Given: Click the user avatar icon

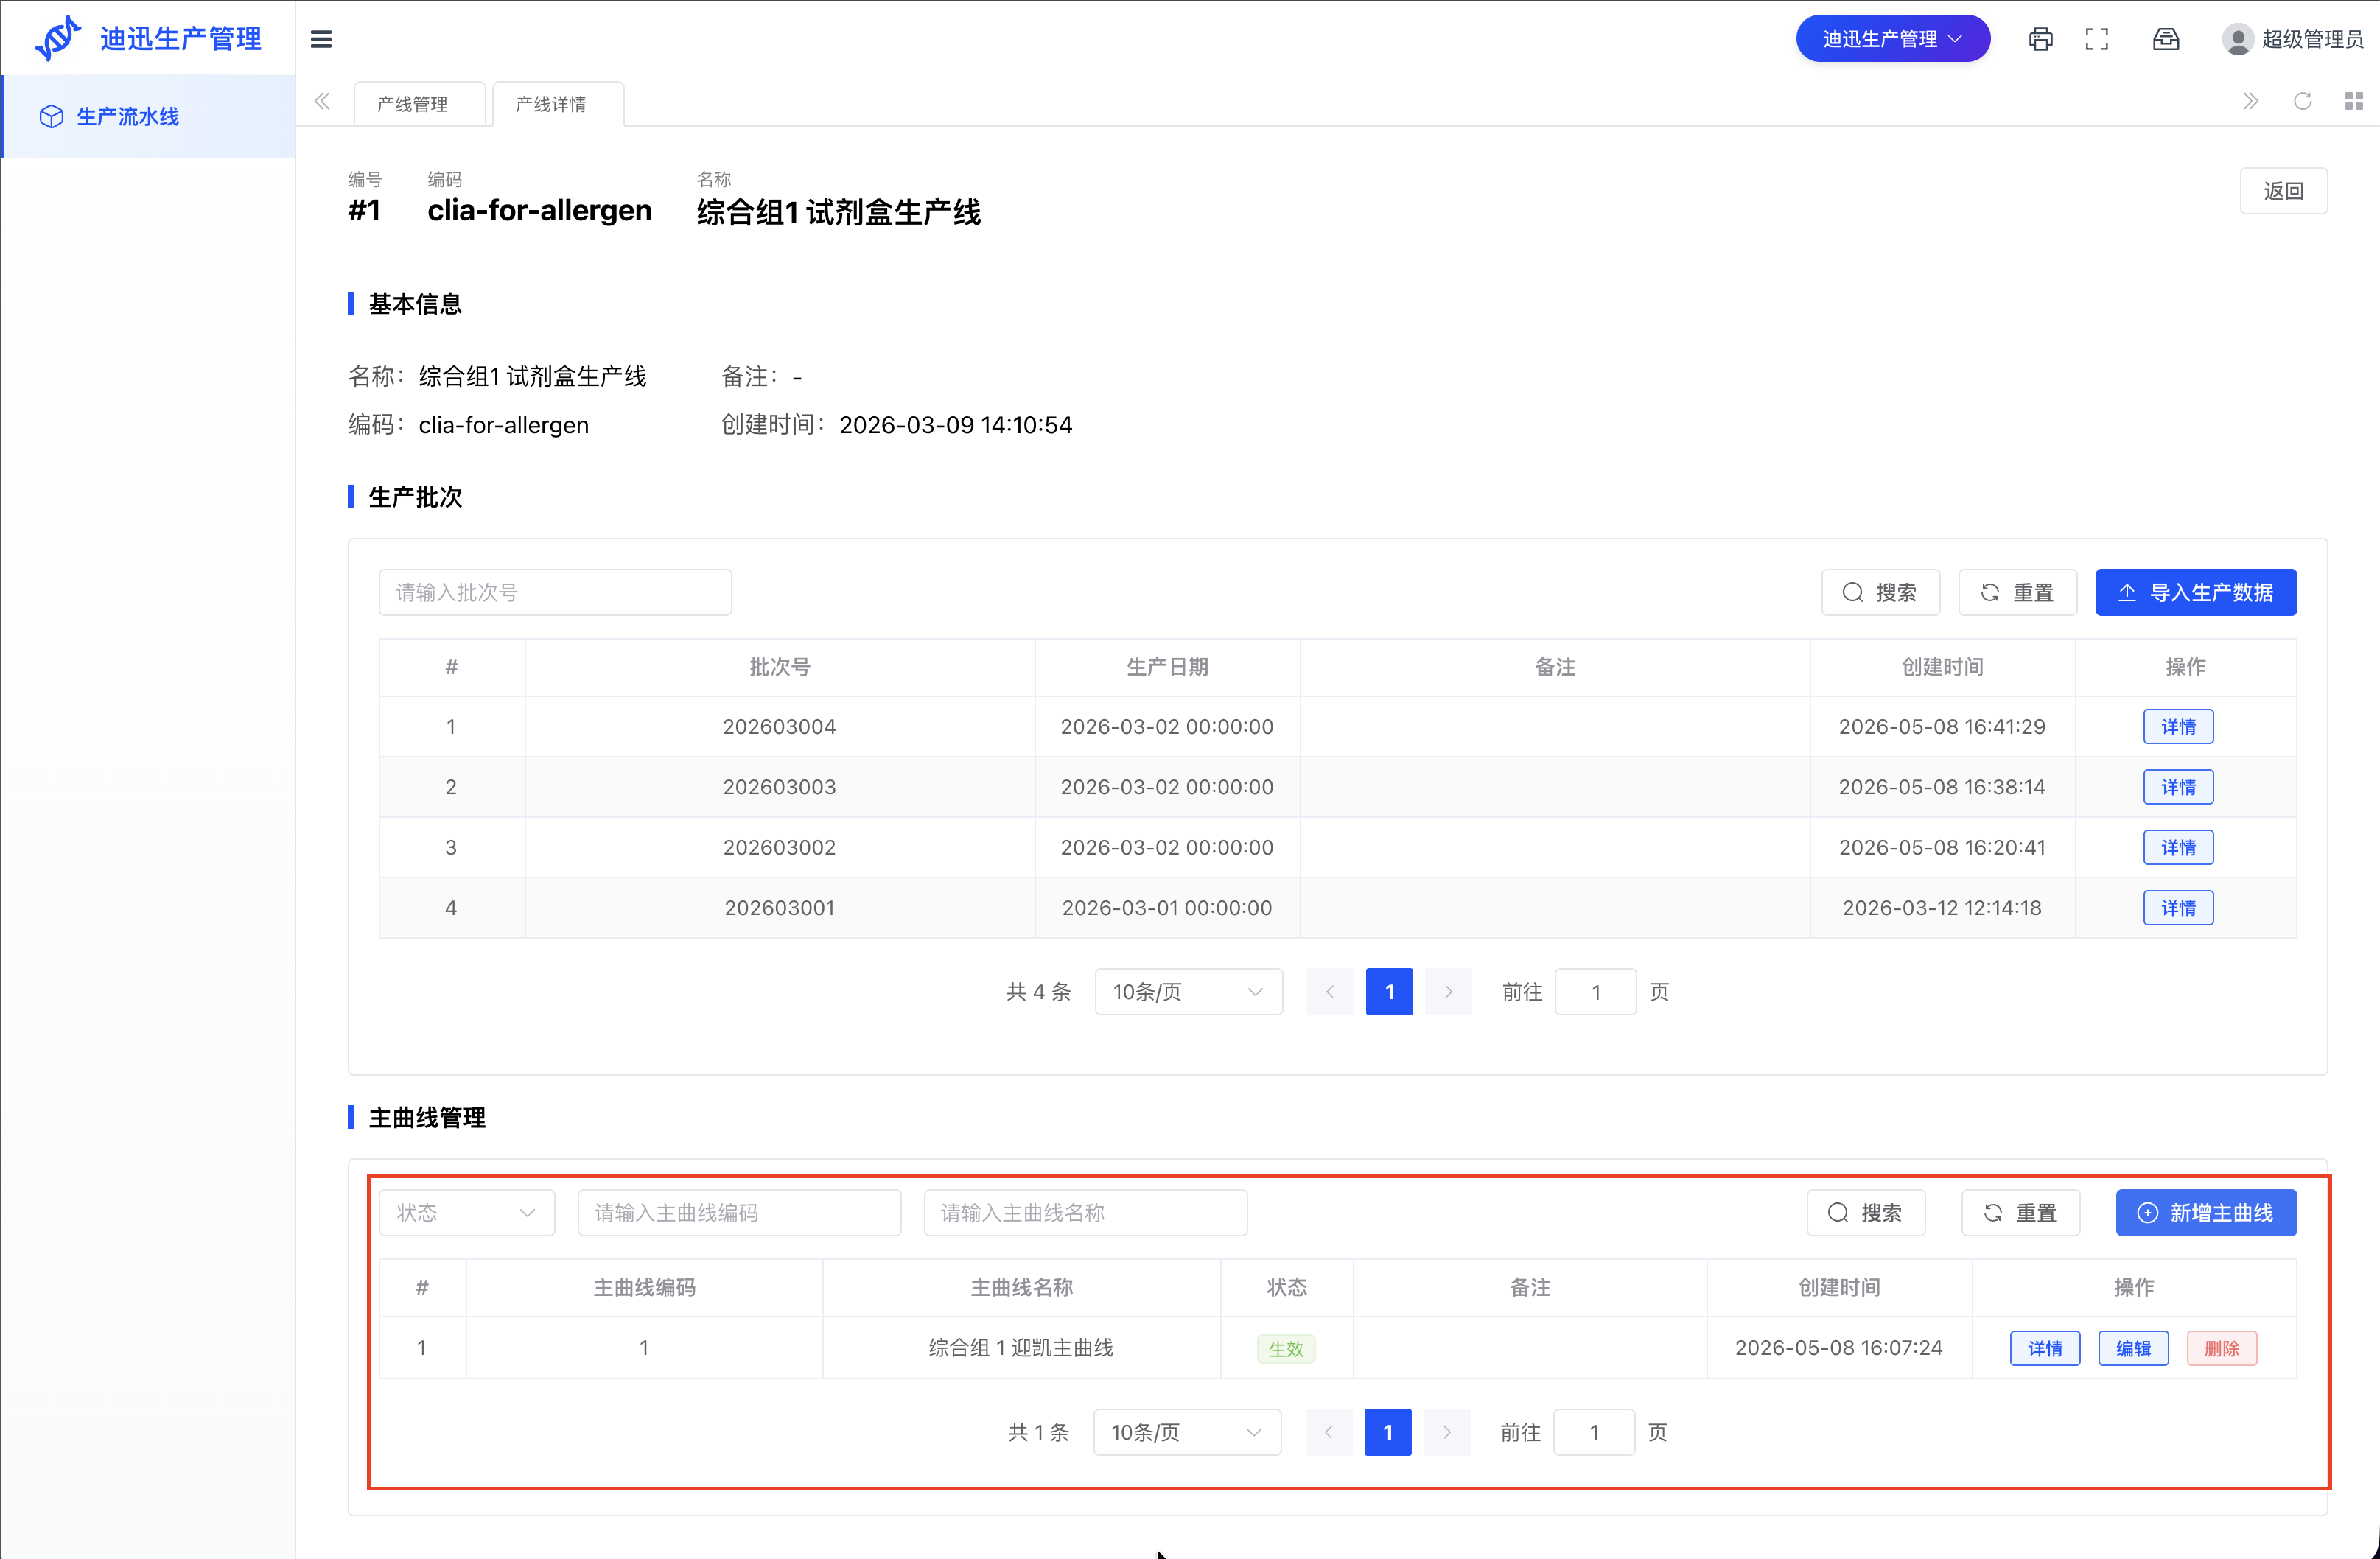Looking at the screenshot, I should (x=2237, y=39).
